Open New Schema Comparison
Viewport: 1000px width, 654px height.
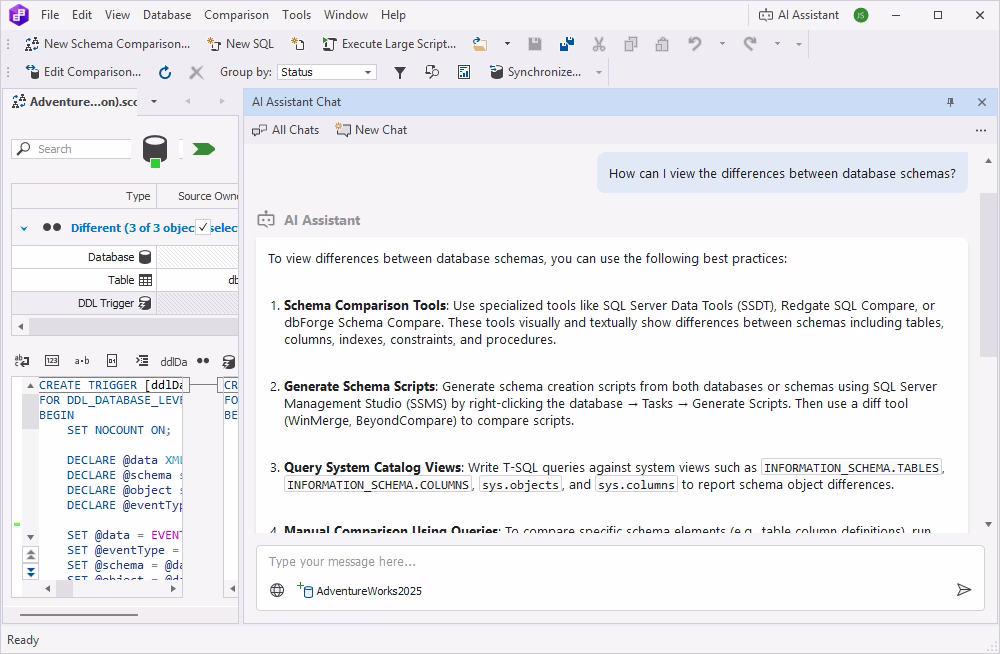point(107,44)
